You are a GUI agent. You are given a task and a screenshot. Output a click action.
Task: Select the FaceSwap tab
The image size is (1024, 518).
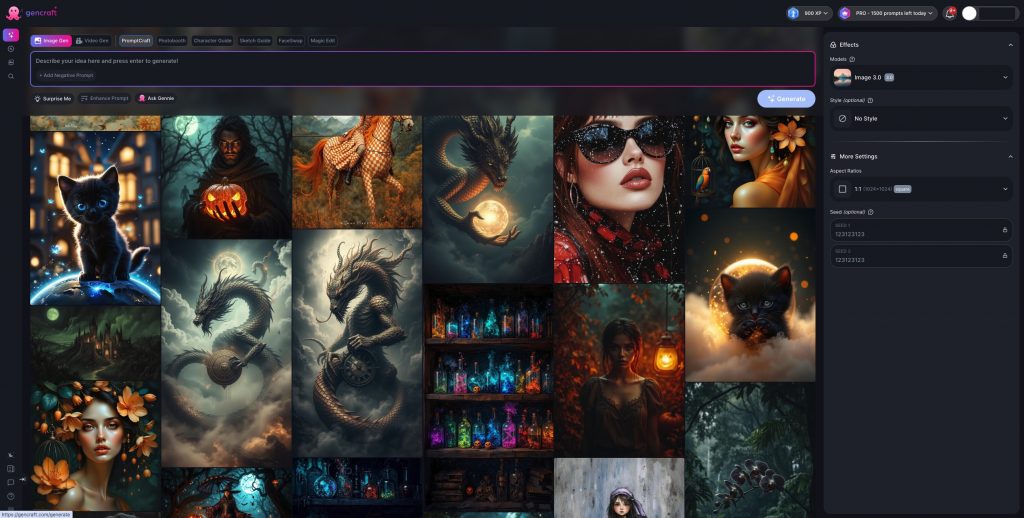(291, 41)
